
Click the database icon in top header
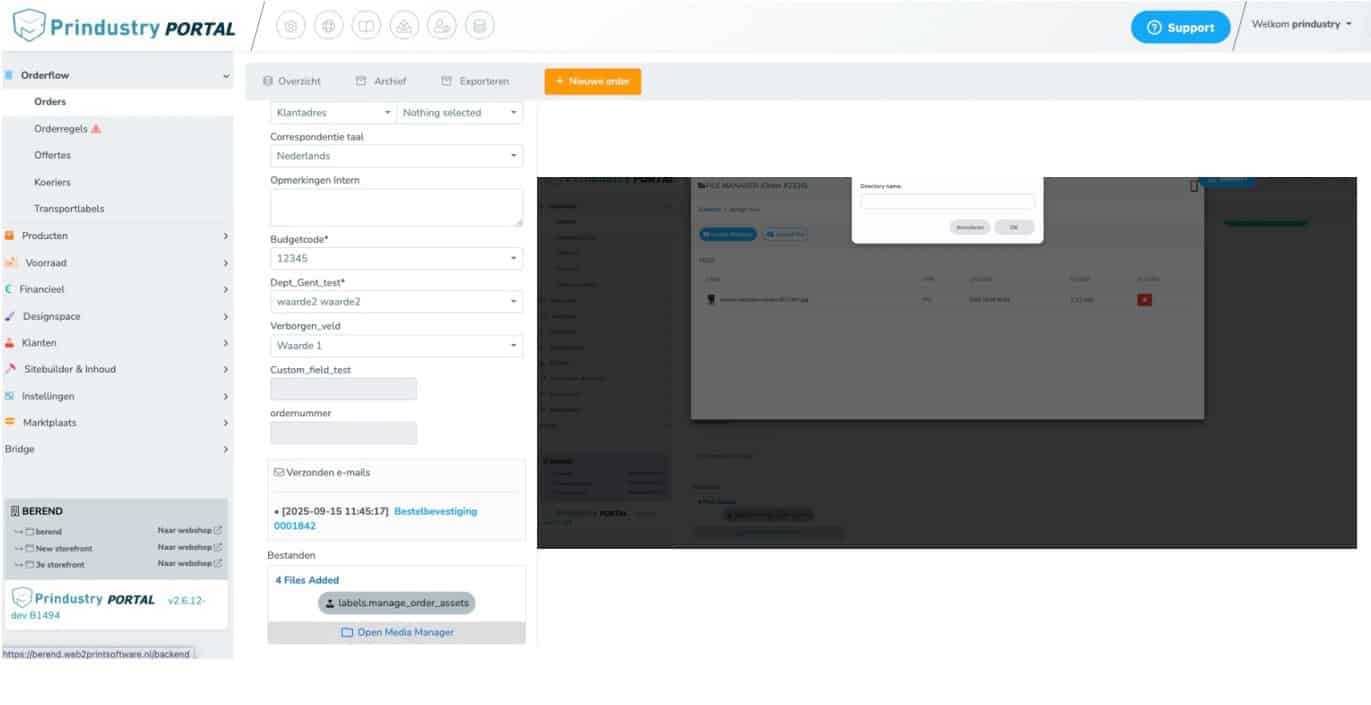click(479, 27)
